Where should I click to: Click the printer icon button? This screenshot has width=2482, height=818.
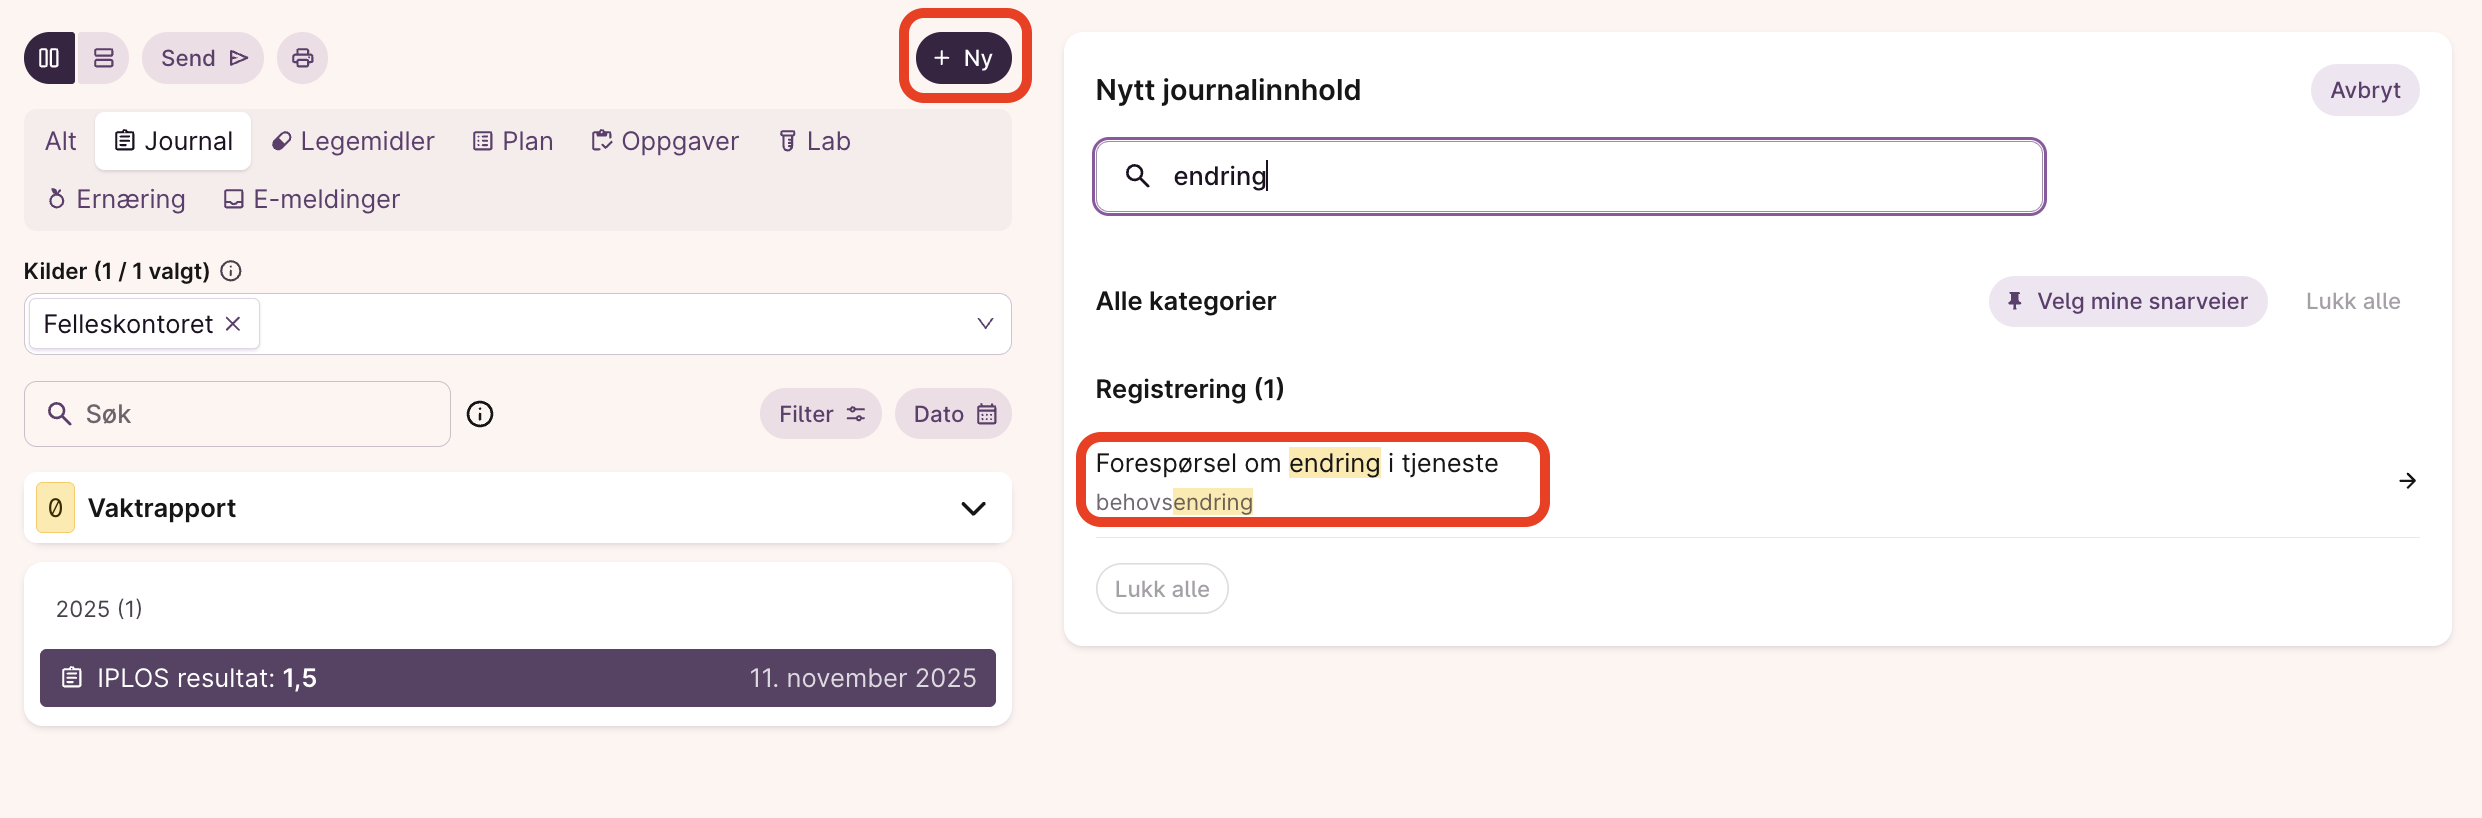point(302,58)
